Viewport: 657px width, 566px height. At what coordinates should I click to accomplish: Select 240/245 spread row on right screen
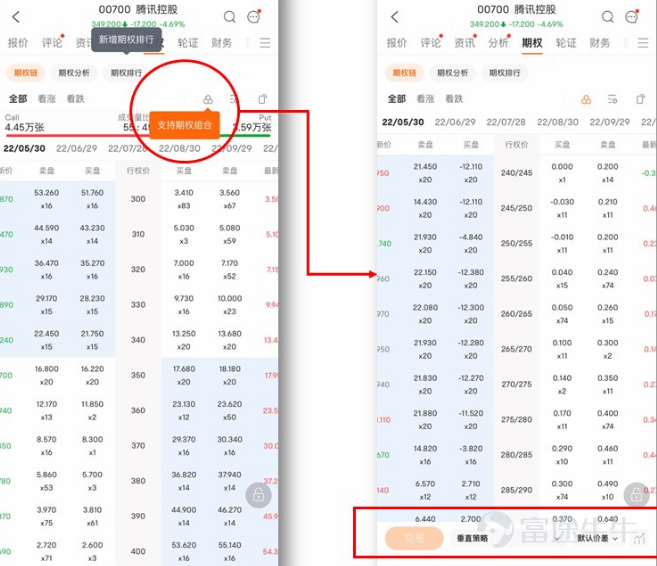click(x=517, y=173)
